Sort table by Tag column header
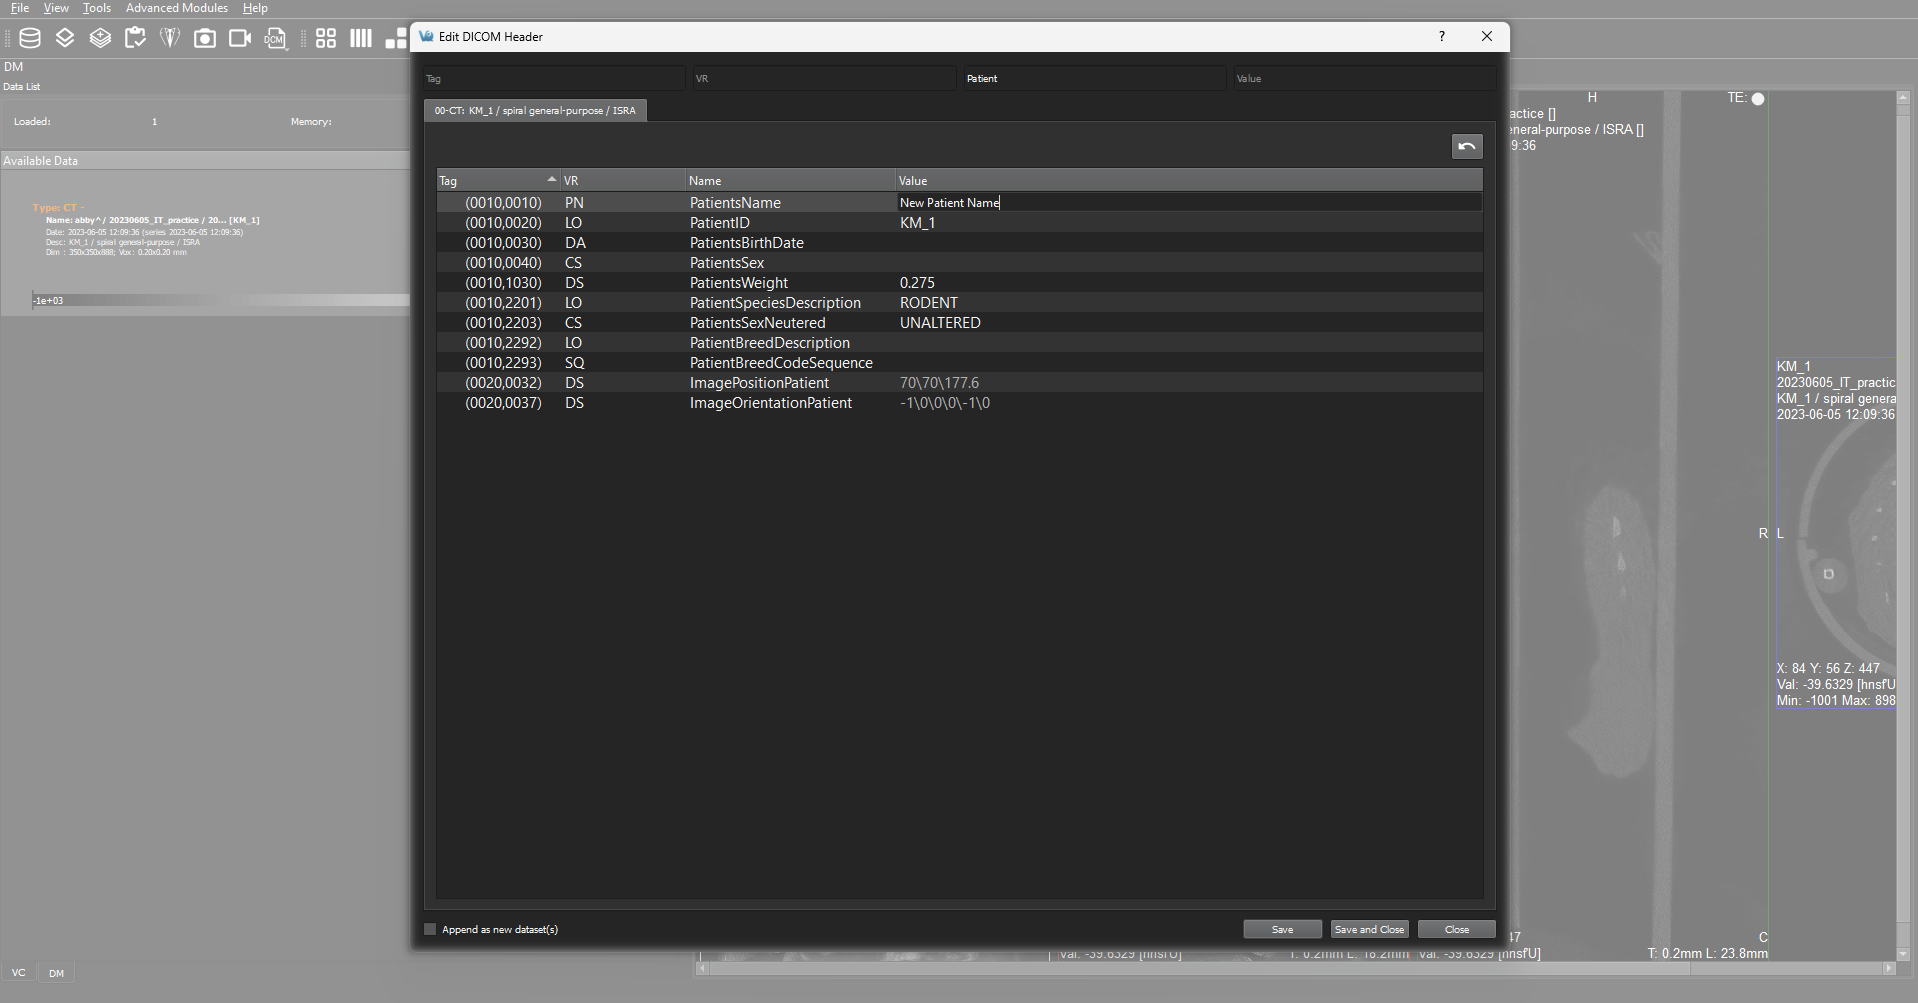The height and width of the screenshot is (1003, 1918). coord(498,181)
